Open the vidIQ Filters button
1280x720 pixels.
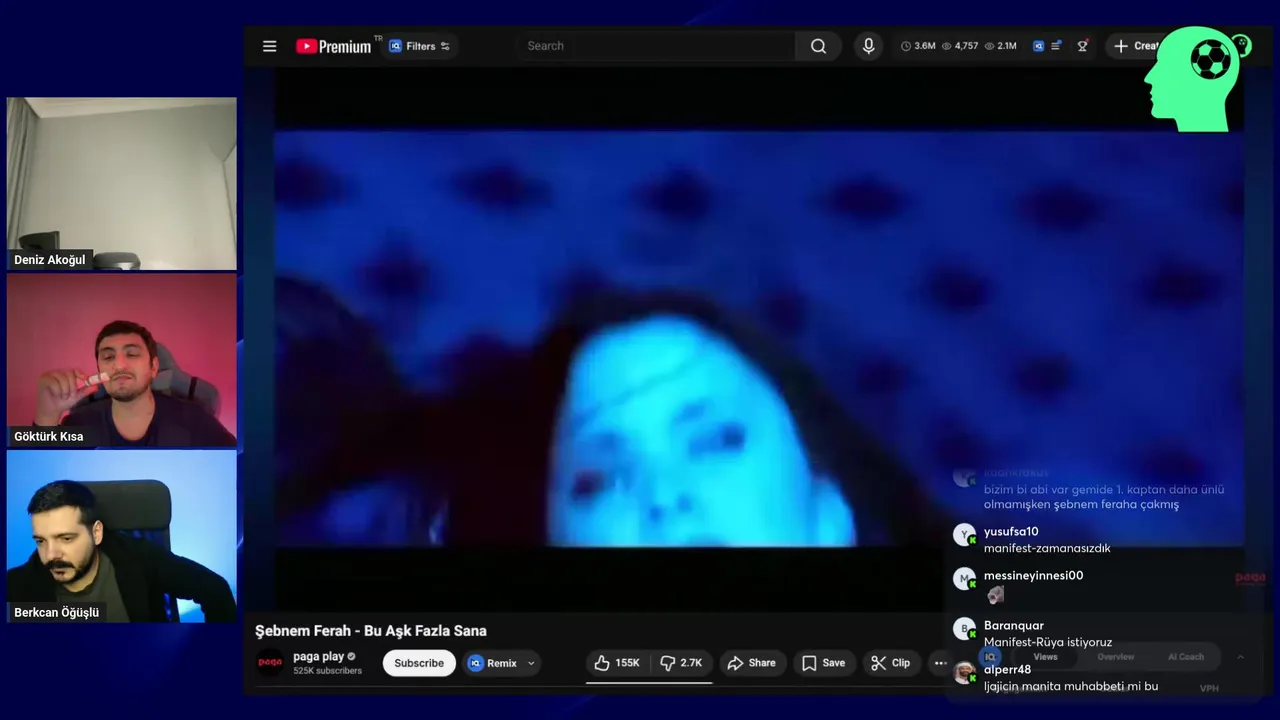(x=420, y=46)
